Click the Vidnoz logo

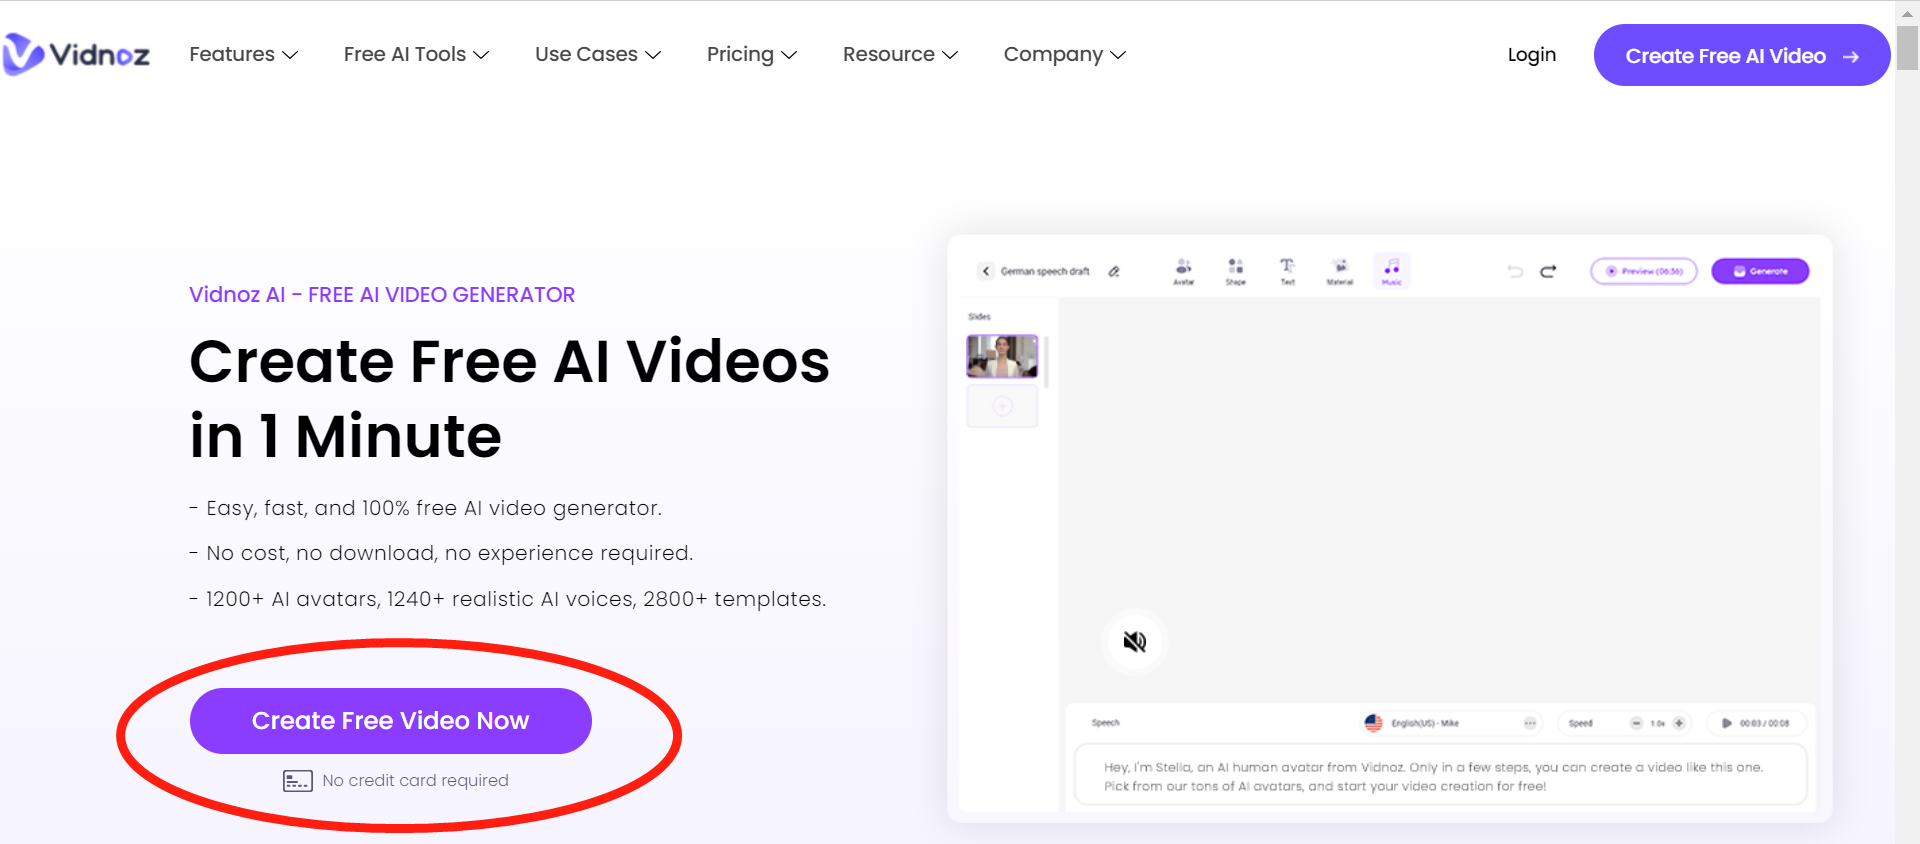click(x=76, y=54)
